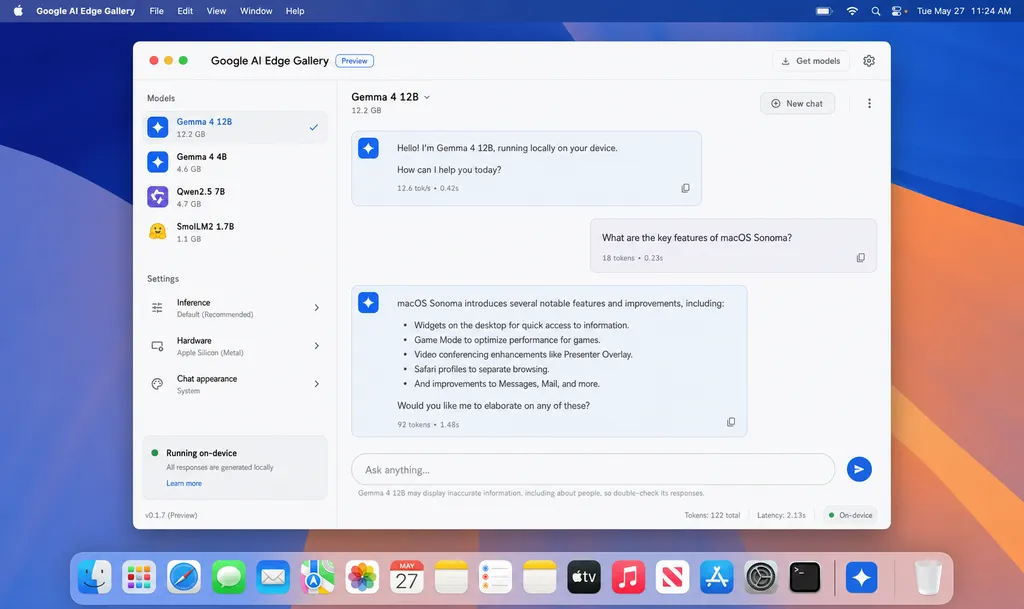Open the three-dot chat options menu
The image size is (1024, 609).
tap(869, 103)
